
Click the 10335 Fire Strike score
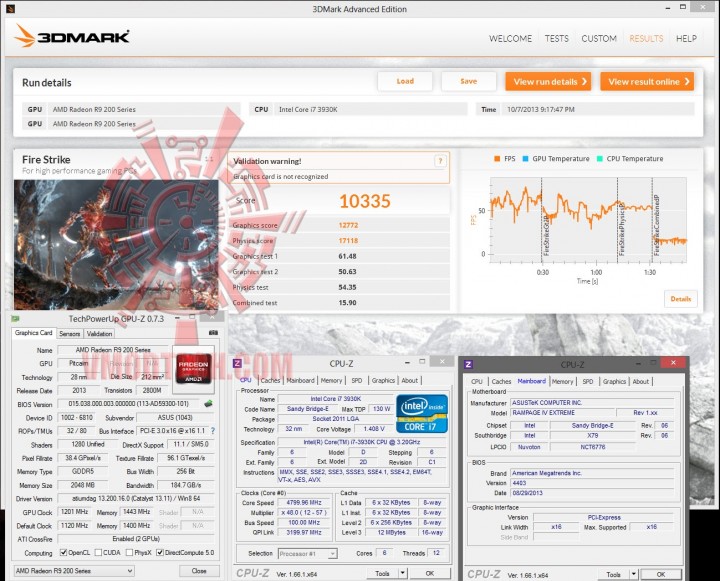[x=365, y=201]
